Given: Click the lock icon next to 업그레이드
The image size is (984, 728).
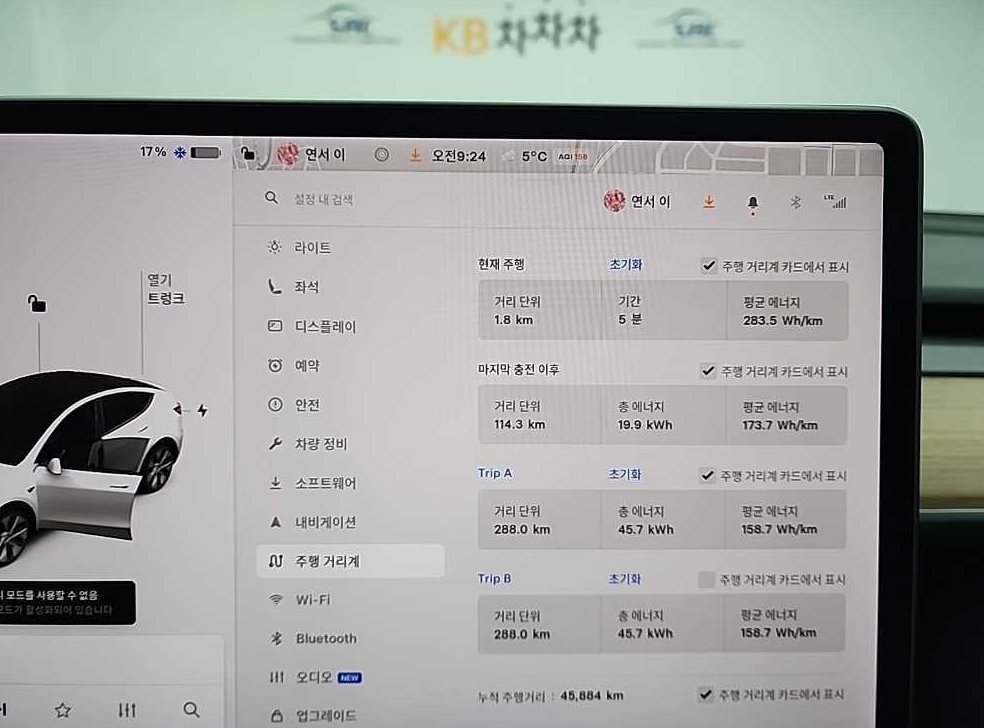Looking at the screenshot, I should [x=277, y=715].
